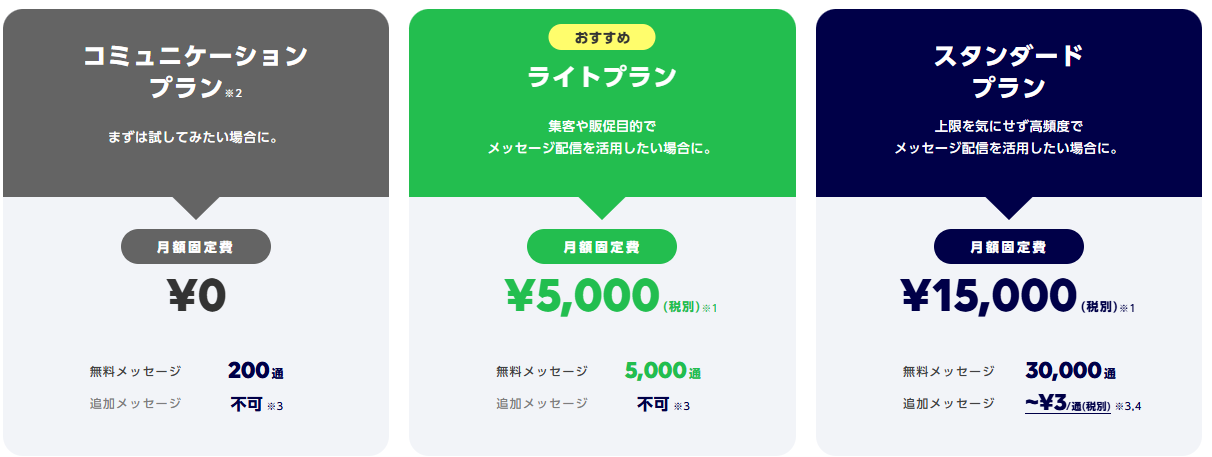
Task: Click the green 月額固定費 pill label
Action: pyautogui.click(x=602, y=247)
